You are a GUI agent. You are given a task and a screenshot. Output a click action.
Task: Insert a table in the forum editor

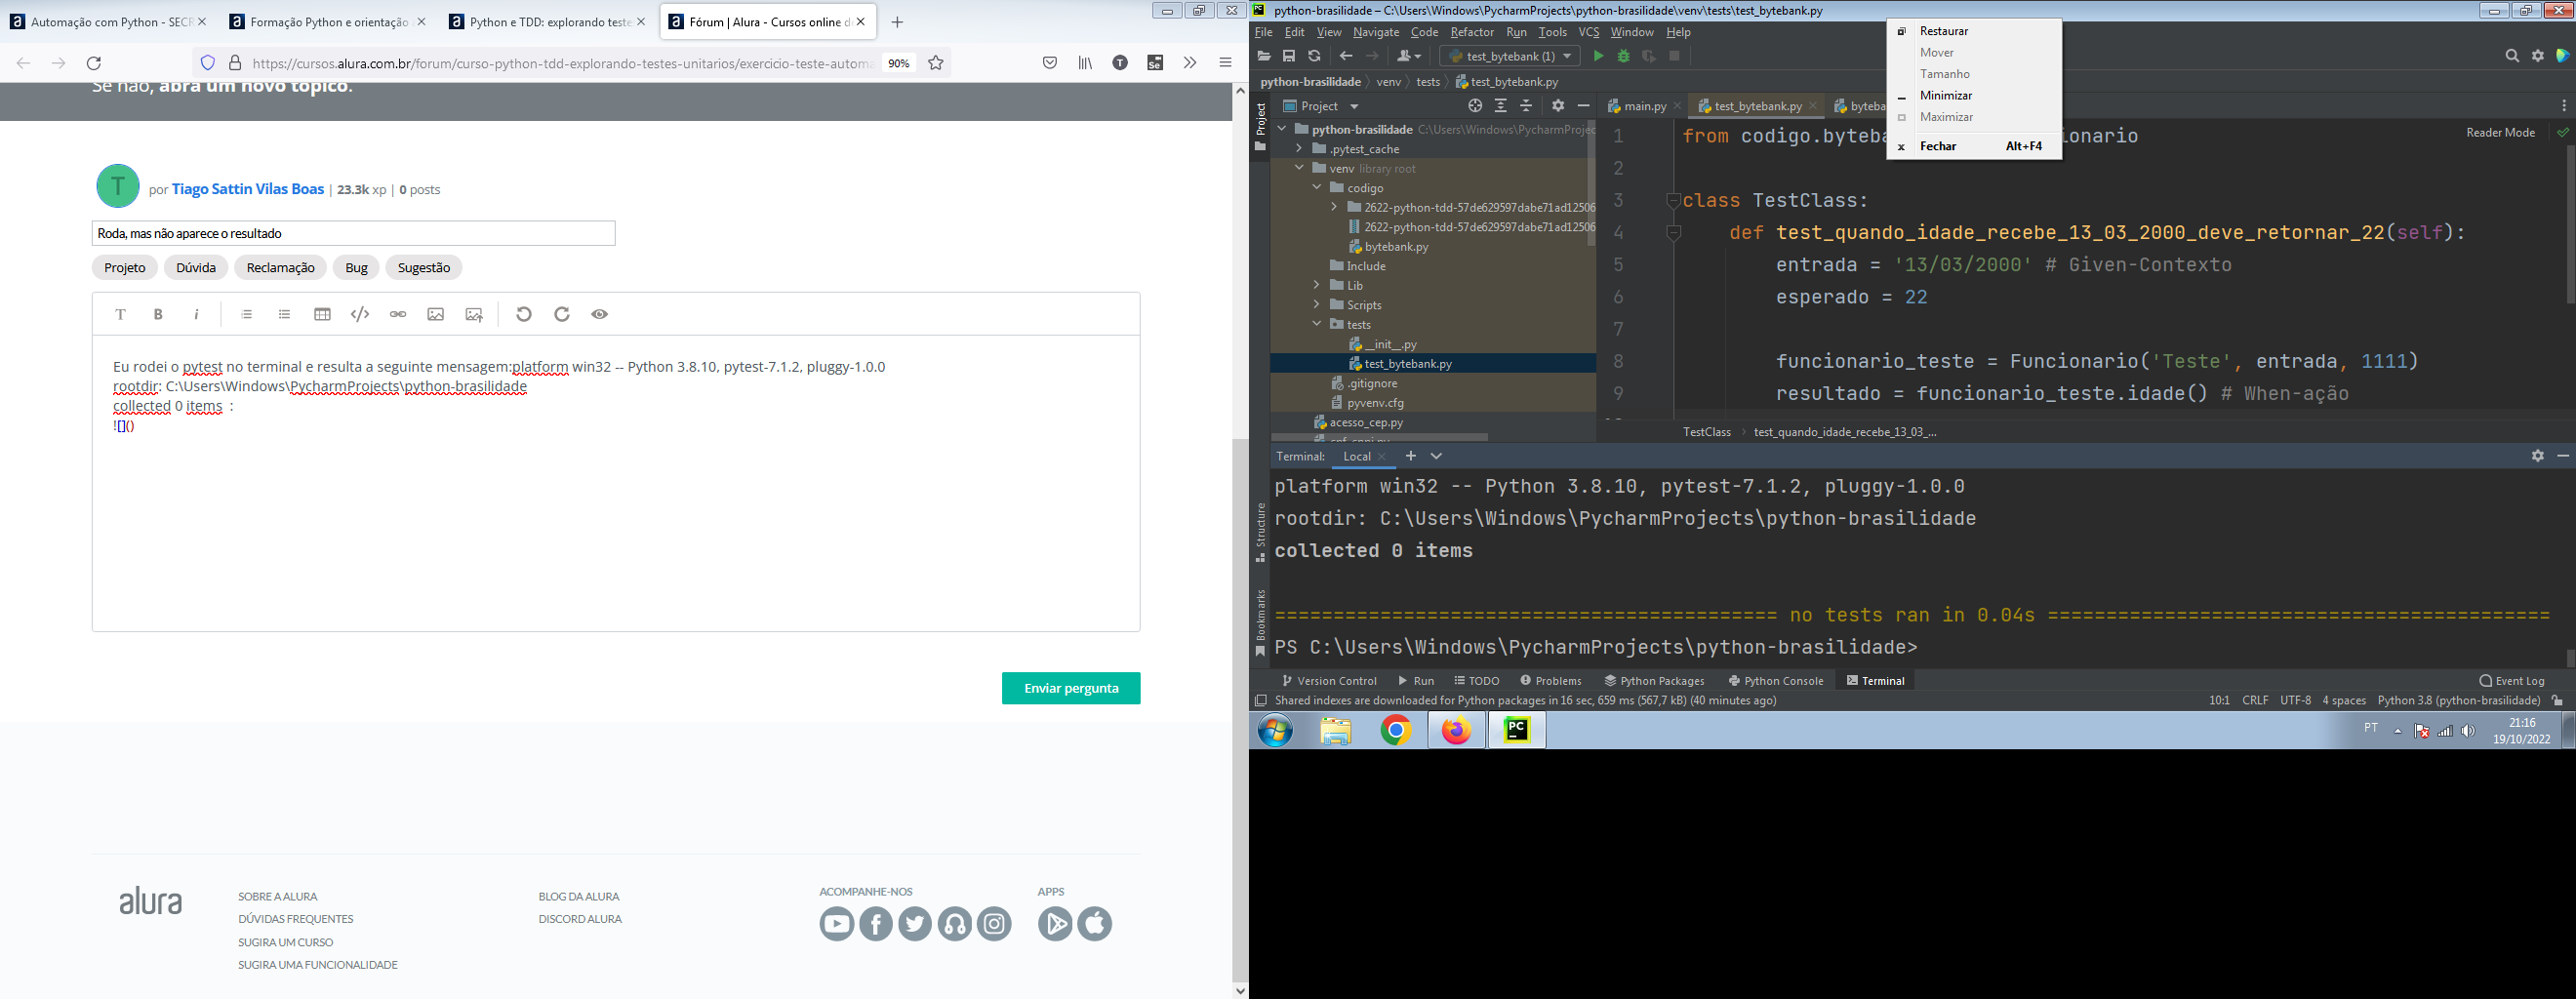point(322,314)
